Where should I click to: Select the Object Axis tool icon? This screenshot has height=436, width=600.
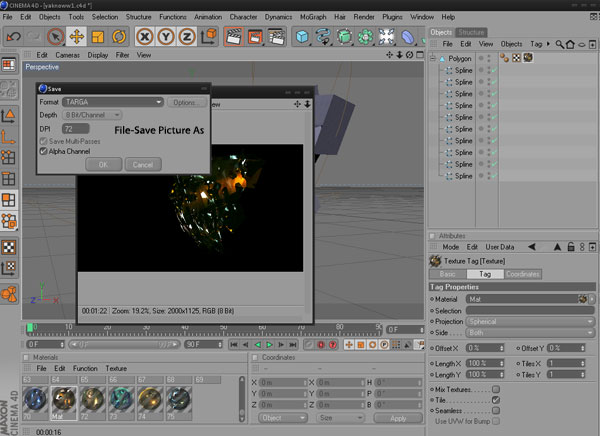click(8, 136)
